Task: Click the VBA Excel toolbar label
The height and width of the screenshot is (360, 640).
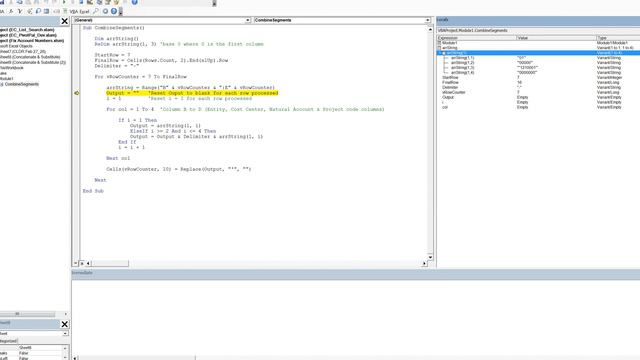Action: pyautogui.click(x=79, y=11)
